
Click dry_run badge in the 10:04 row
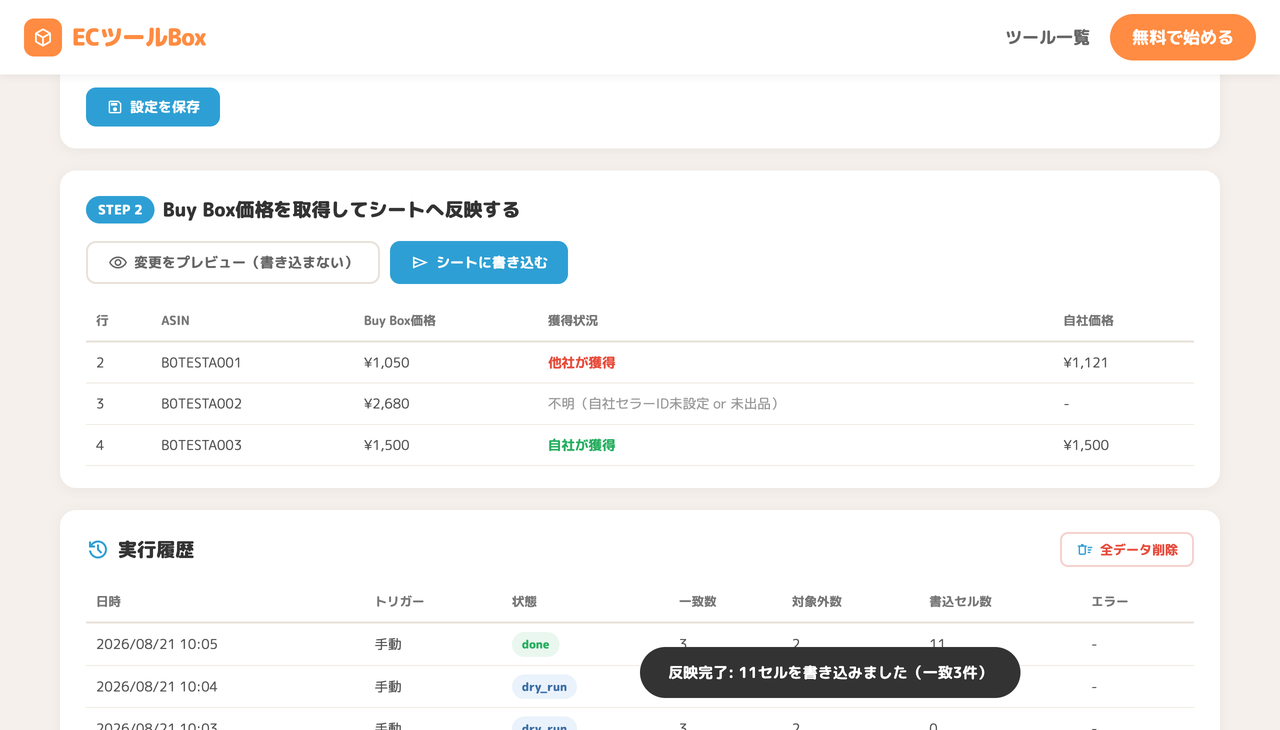tap(544, 687)
